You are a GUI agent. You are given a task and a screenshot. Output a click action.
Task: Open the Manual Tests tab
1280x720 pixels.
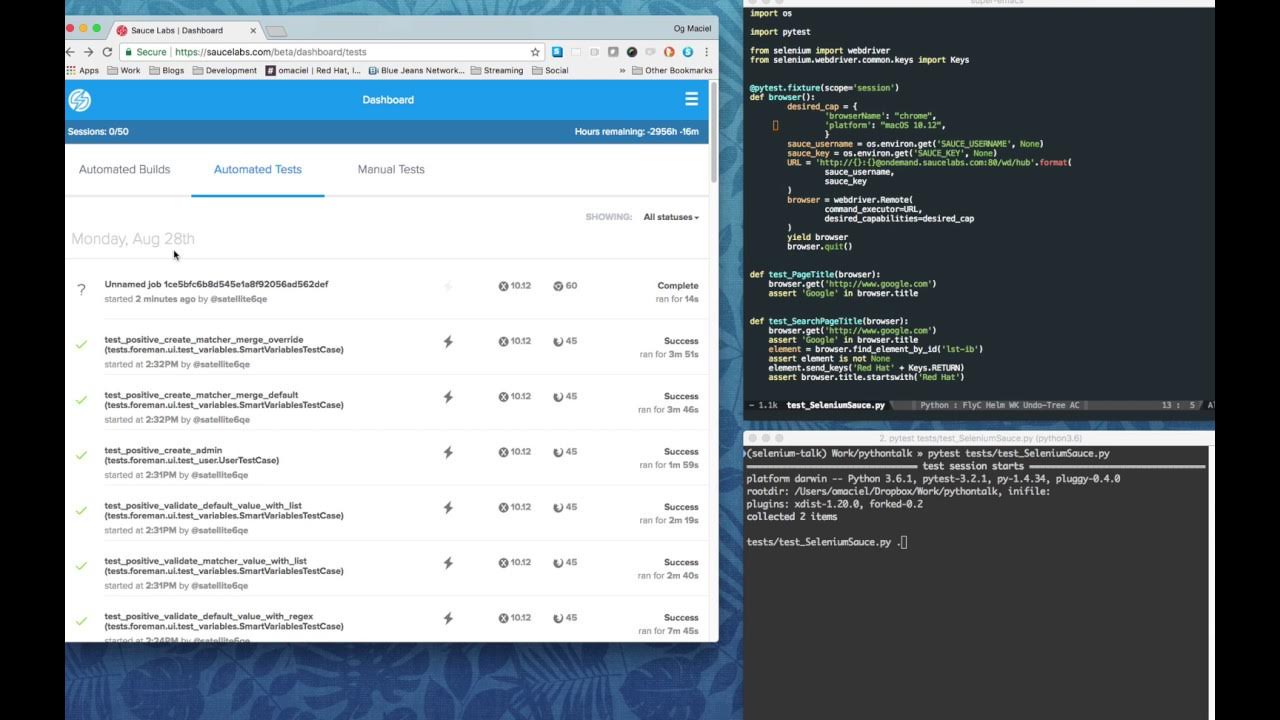(391, 169)
